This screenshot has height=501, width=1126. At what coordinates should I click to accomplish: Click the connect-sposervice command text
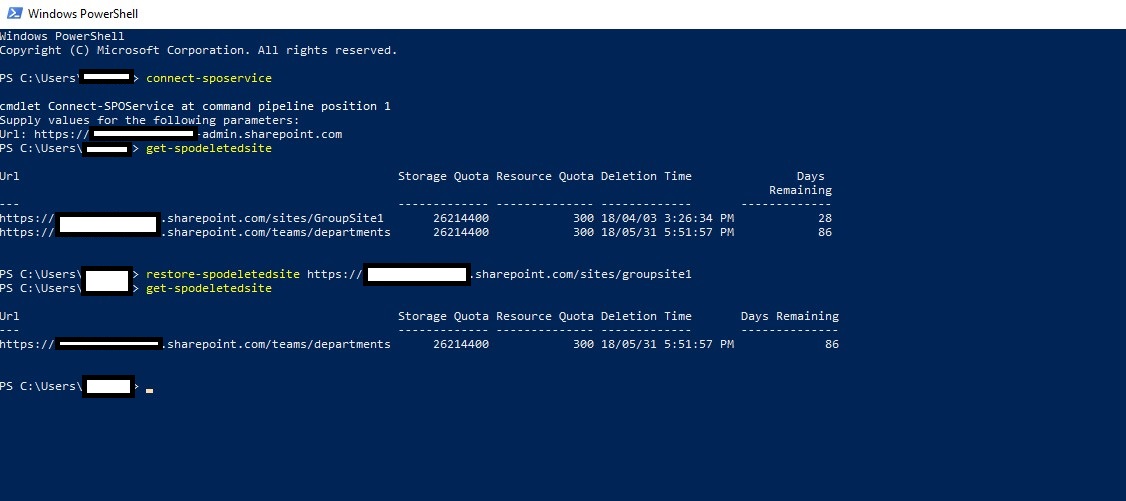[209, 78]
